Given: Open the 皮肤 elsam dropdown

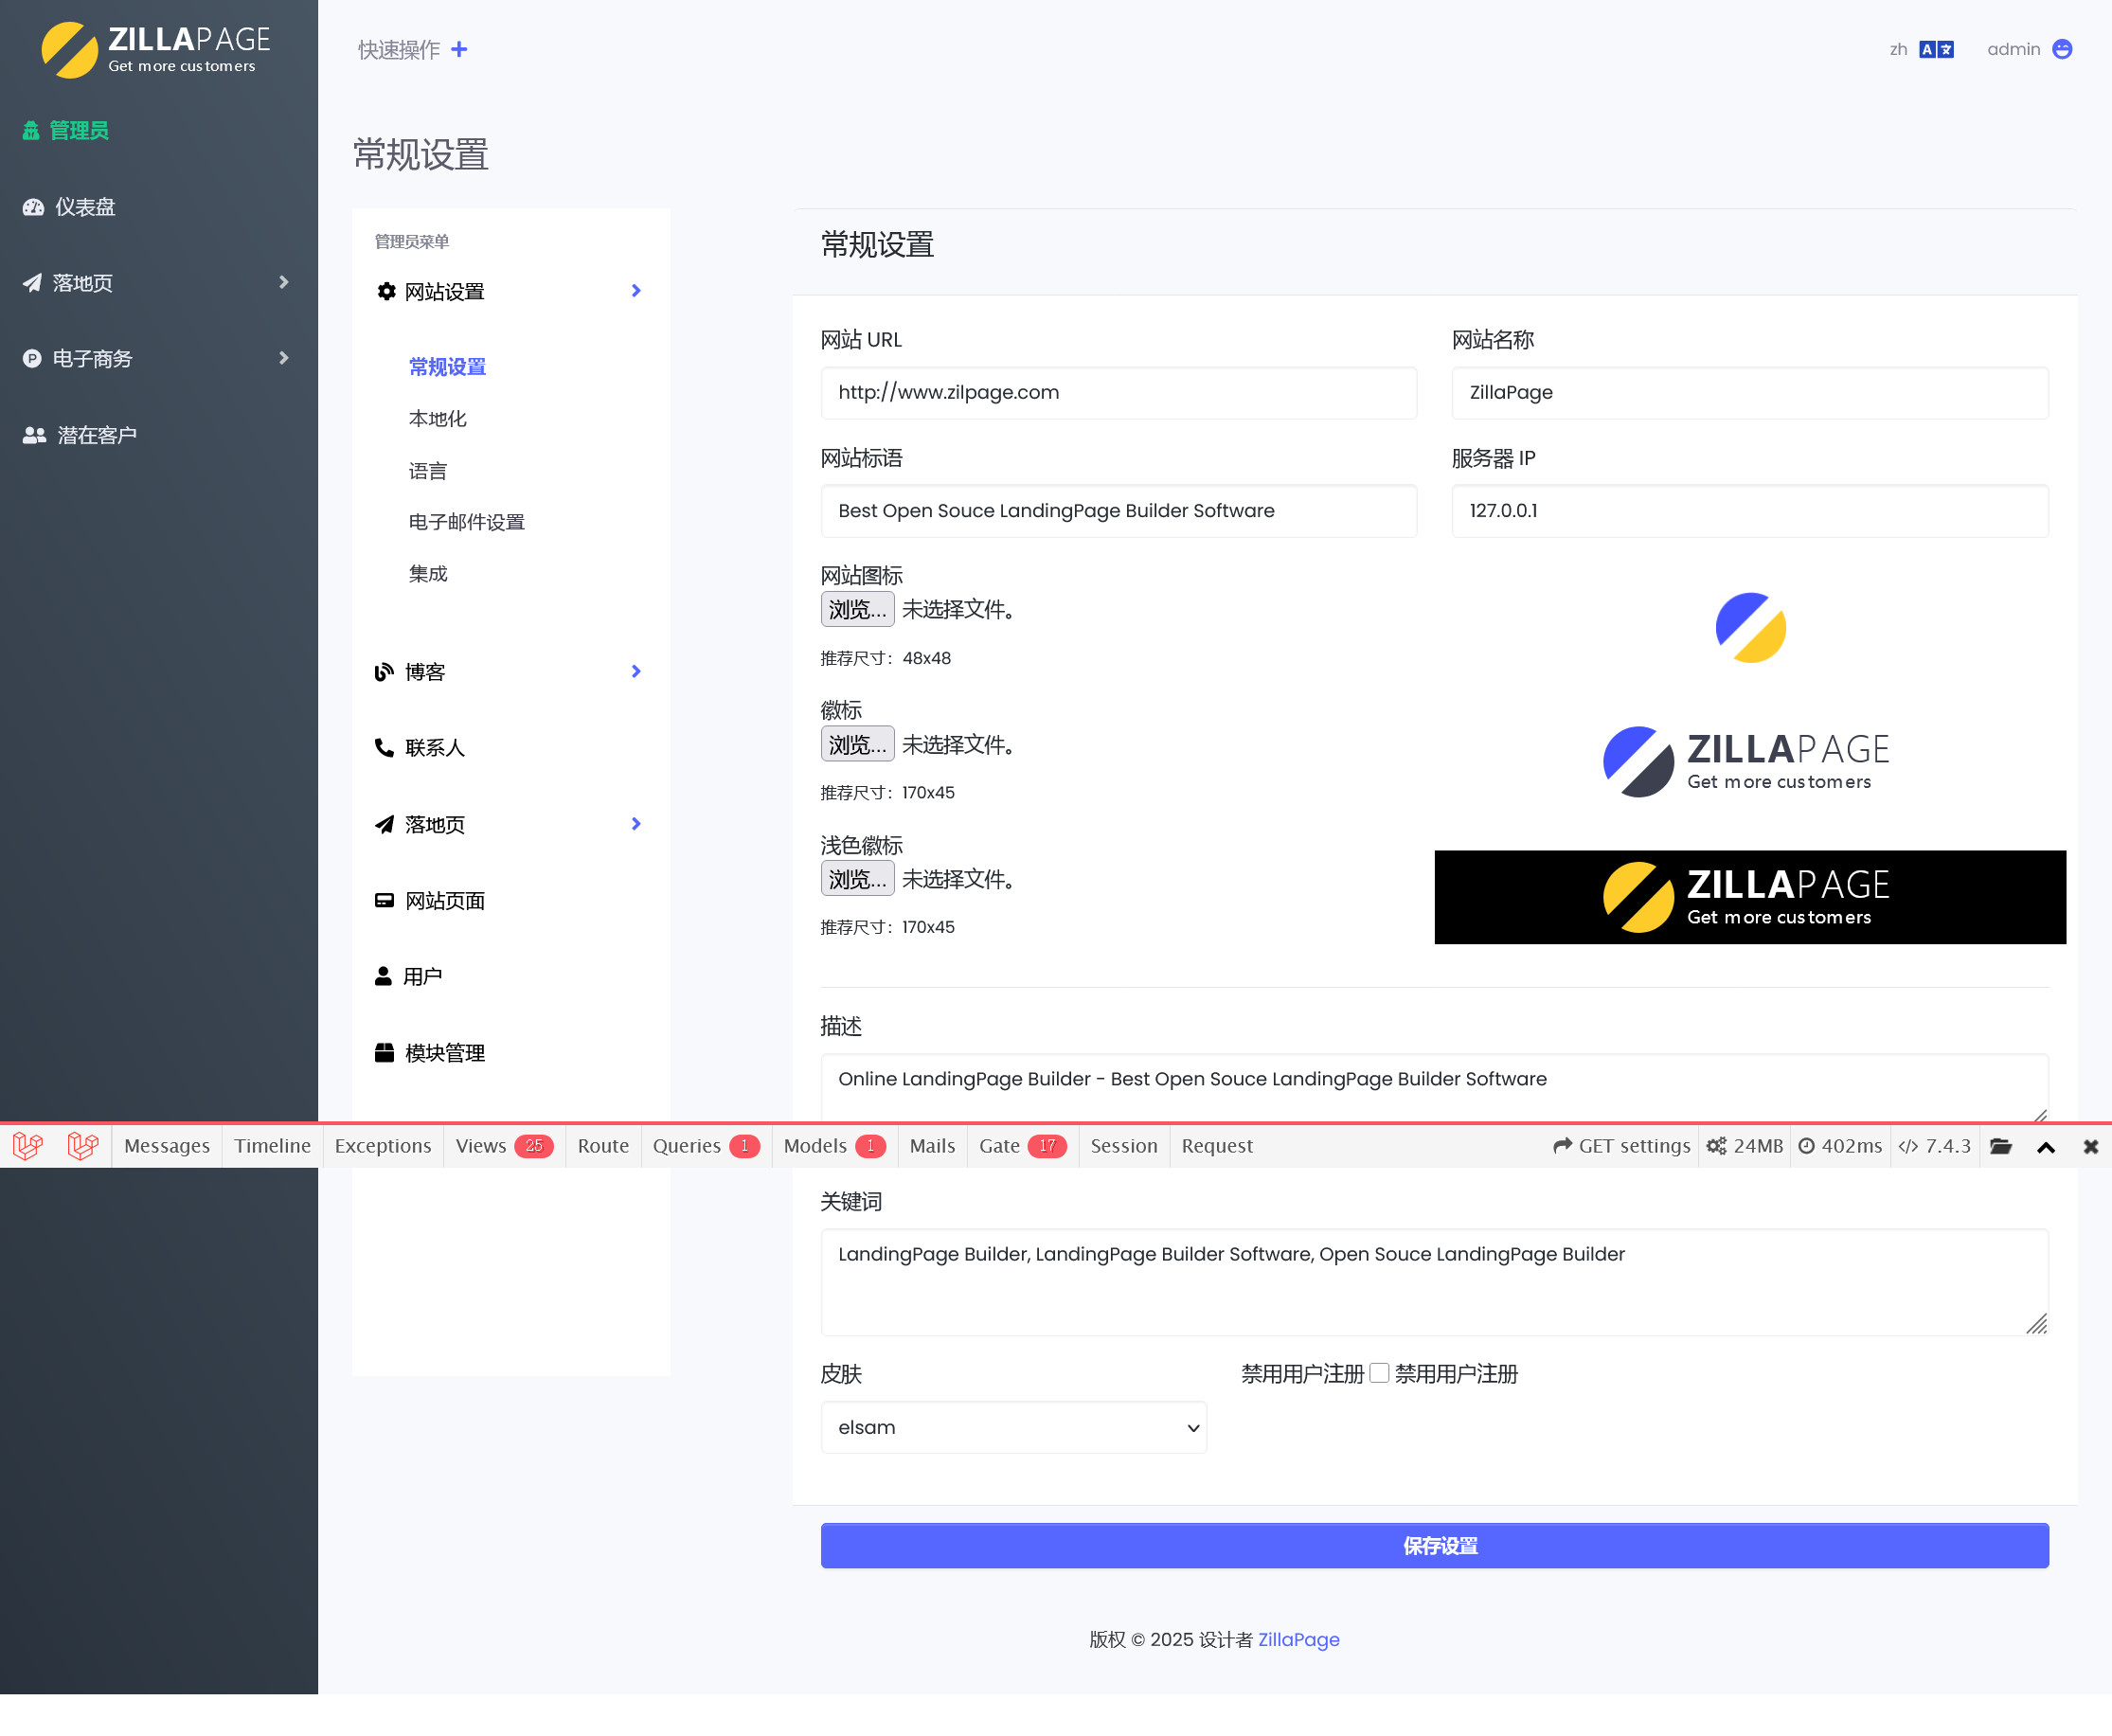Looking at the screenshot, I should point(1013,1427).
